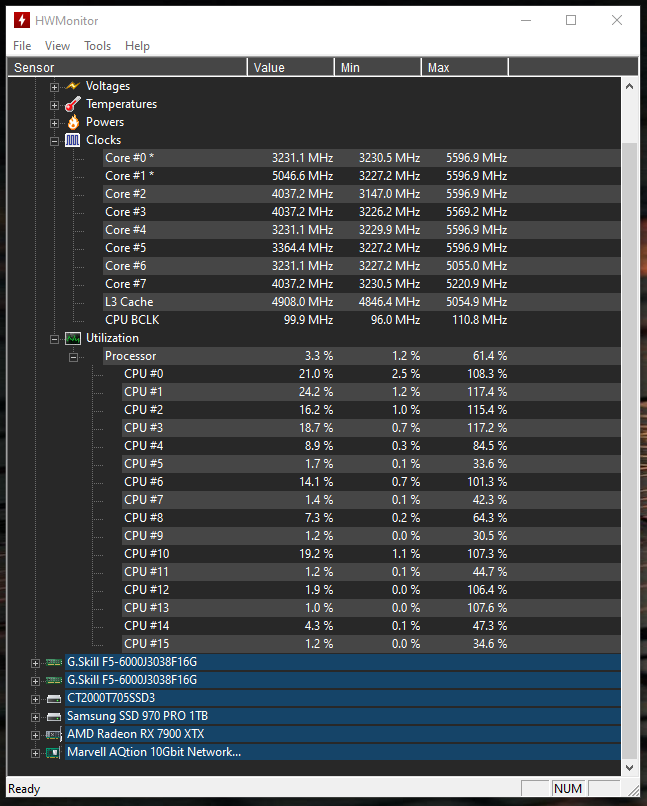Expand the Marvell AQtion 10Gbit Network entry

35,753
